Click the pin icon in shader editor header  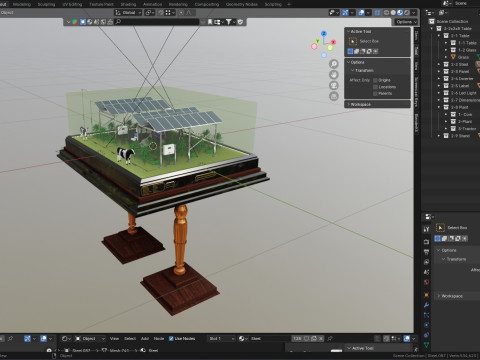click(x=330, y=338)
